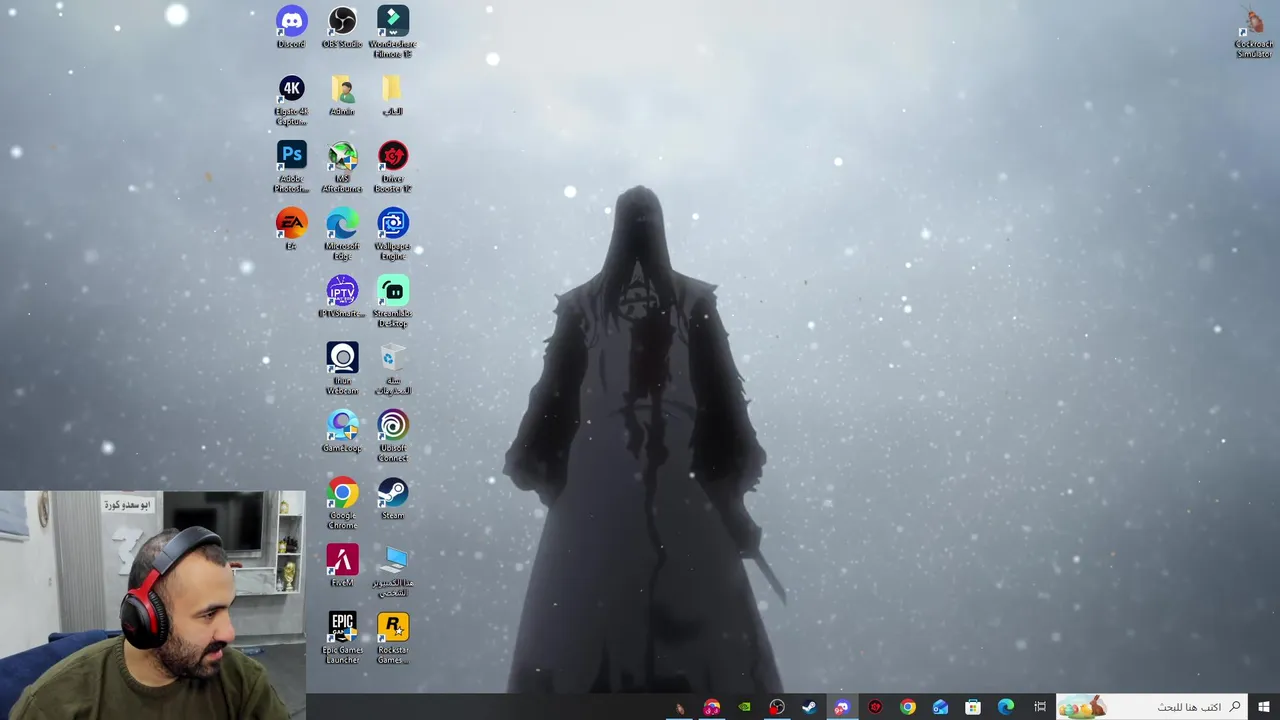Open the pink Chrome profile taskbar icon
Image resolution: width=1280 pixels, height=720 pixels.
(711, 707)
